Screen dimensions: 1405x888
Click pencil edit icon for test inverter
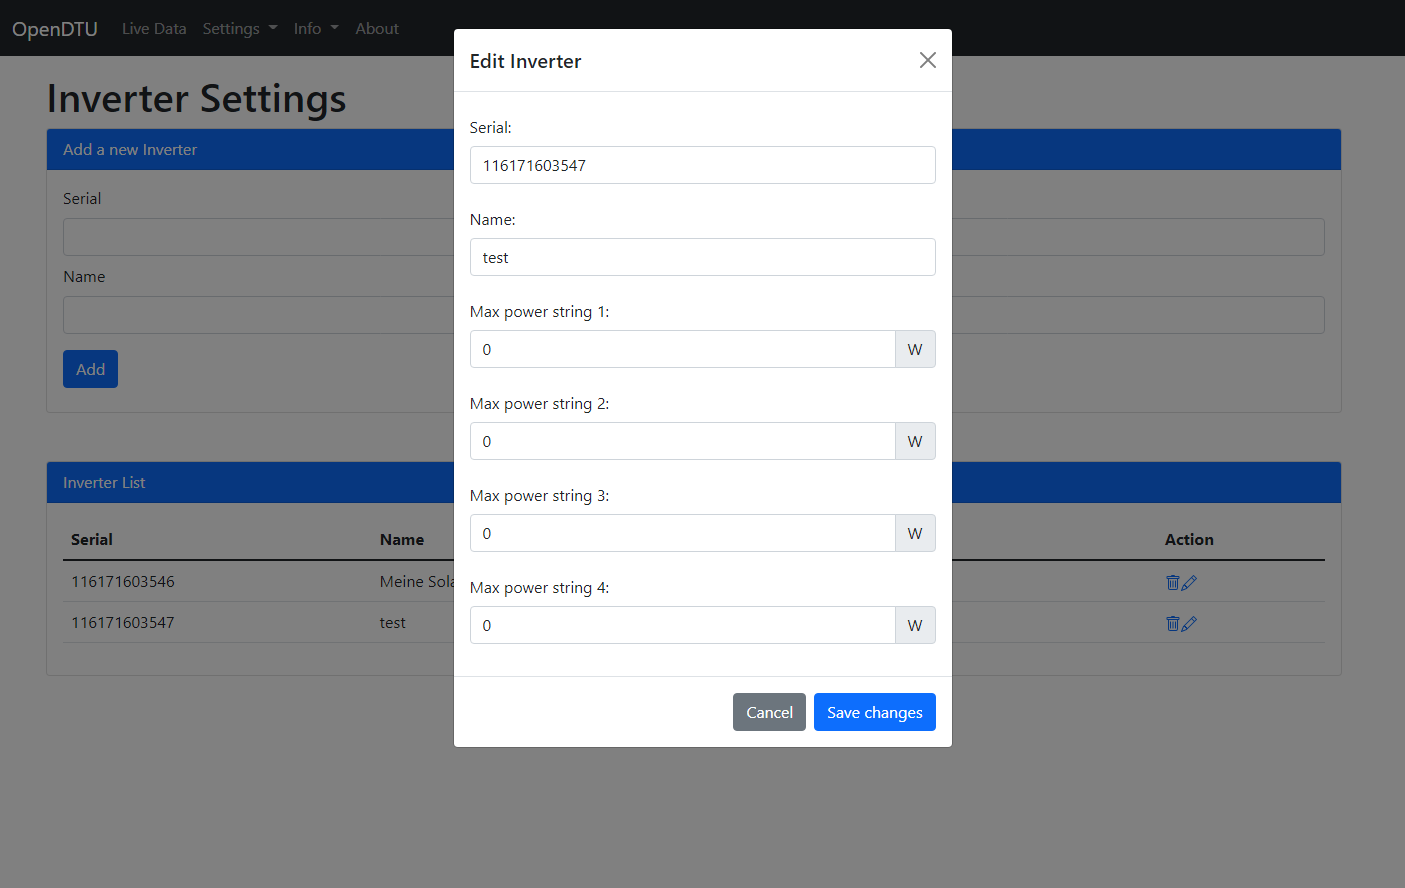(1189, 623)
